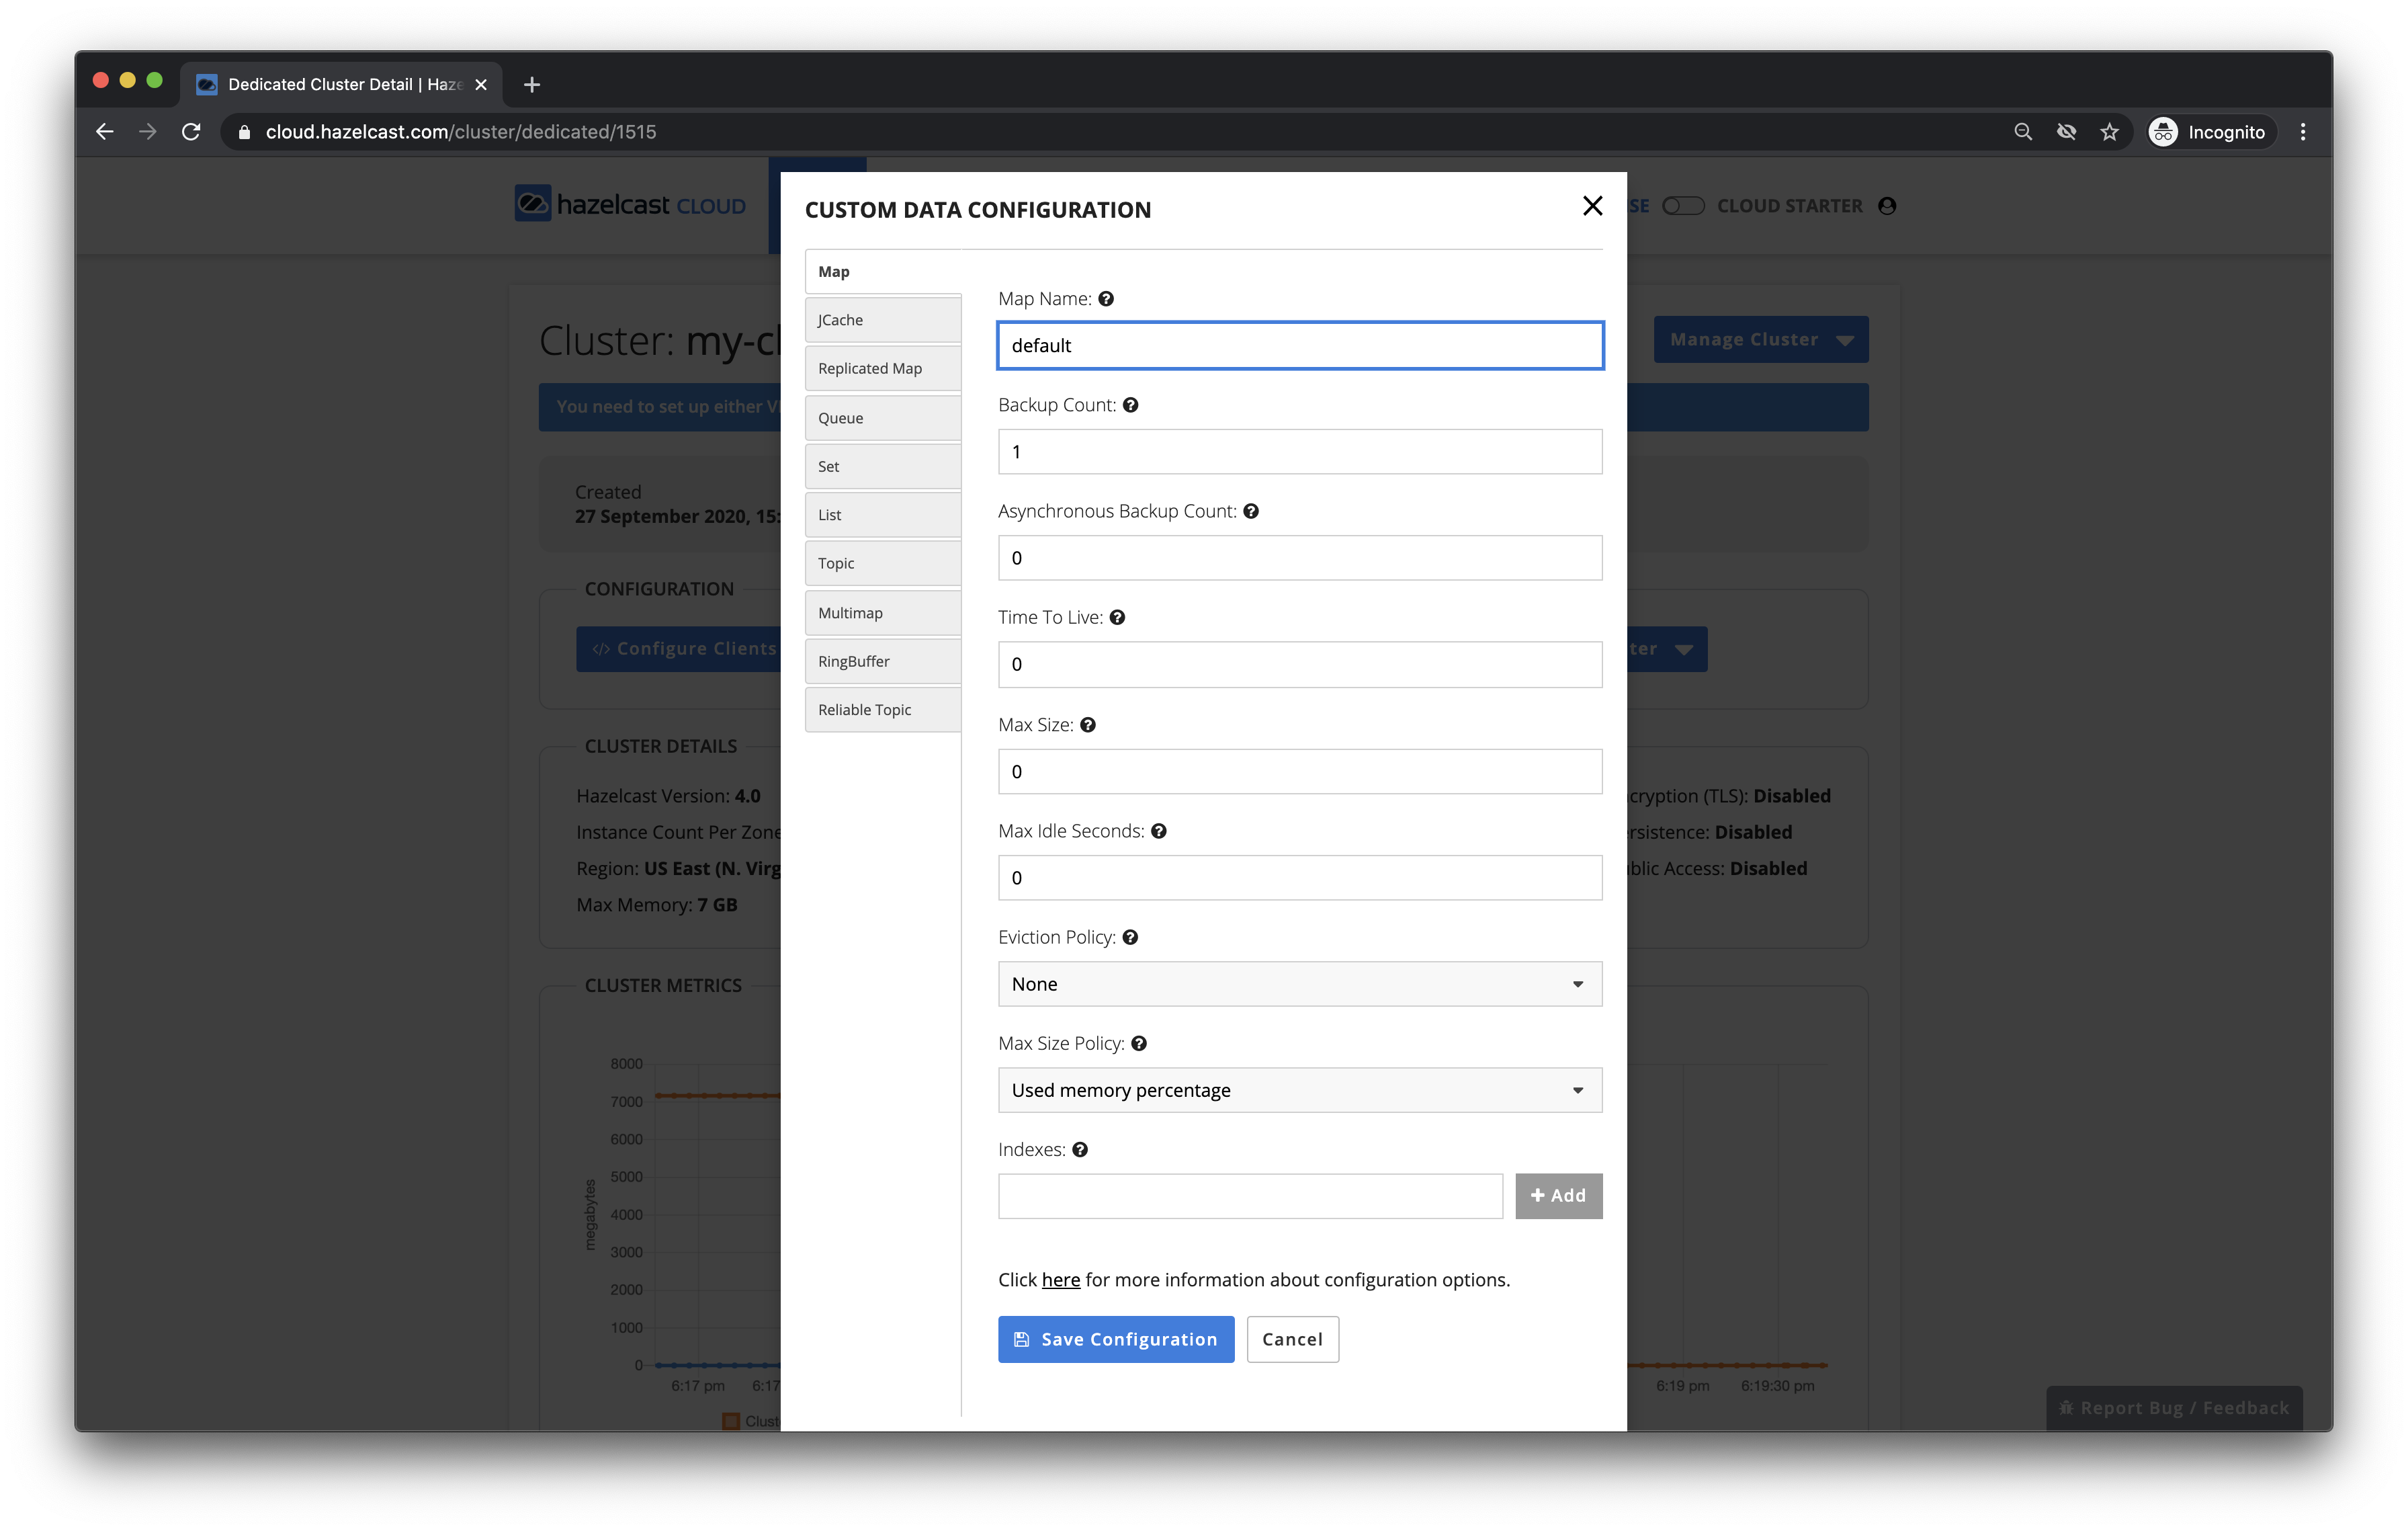Screen dimensions: 2408x1531
Task: Select the Set tab
Action: 883,466
